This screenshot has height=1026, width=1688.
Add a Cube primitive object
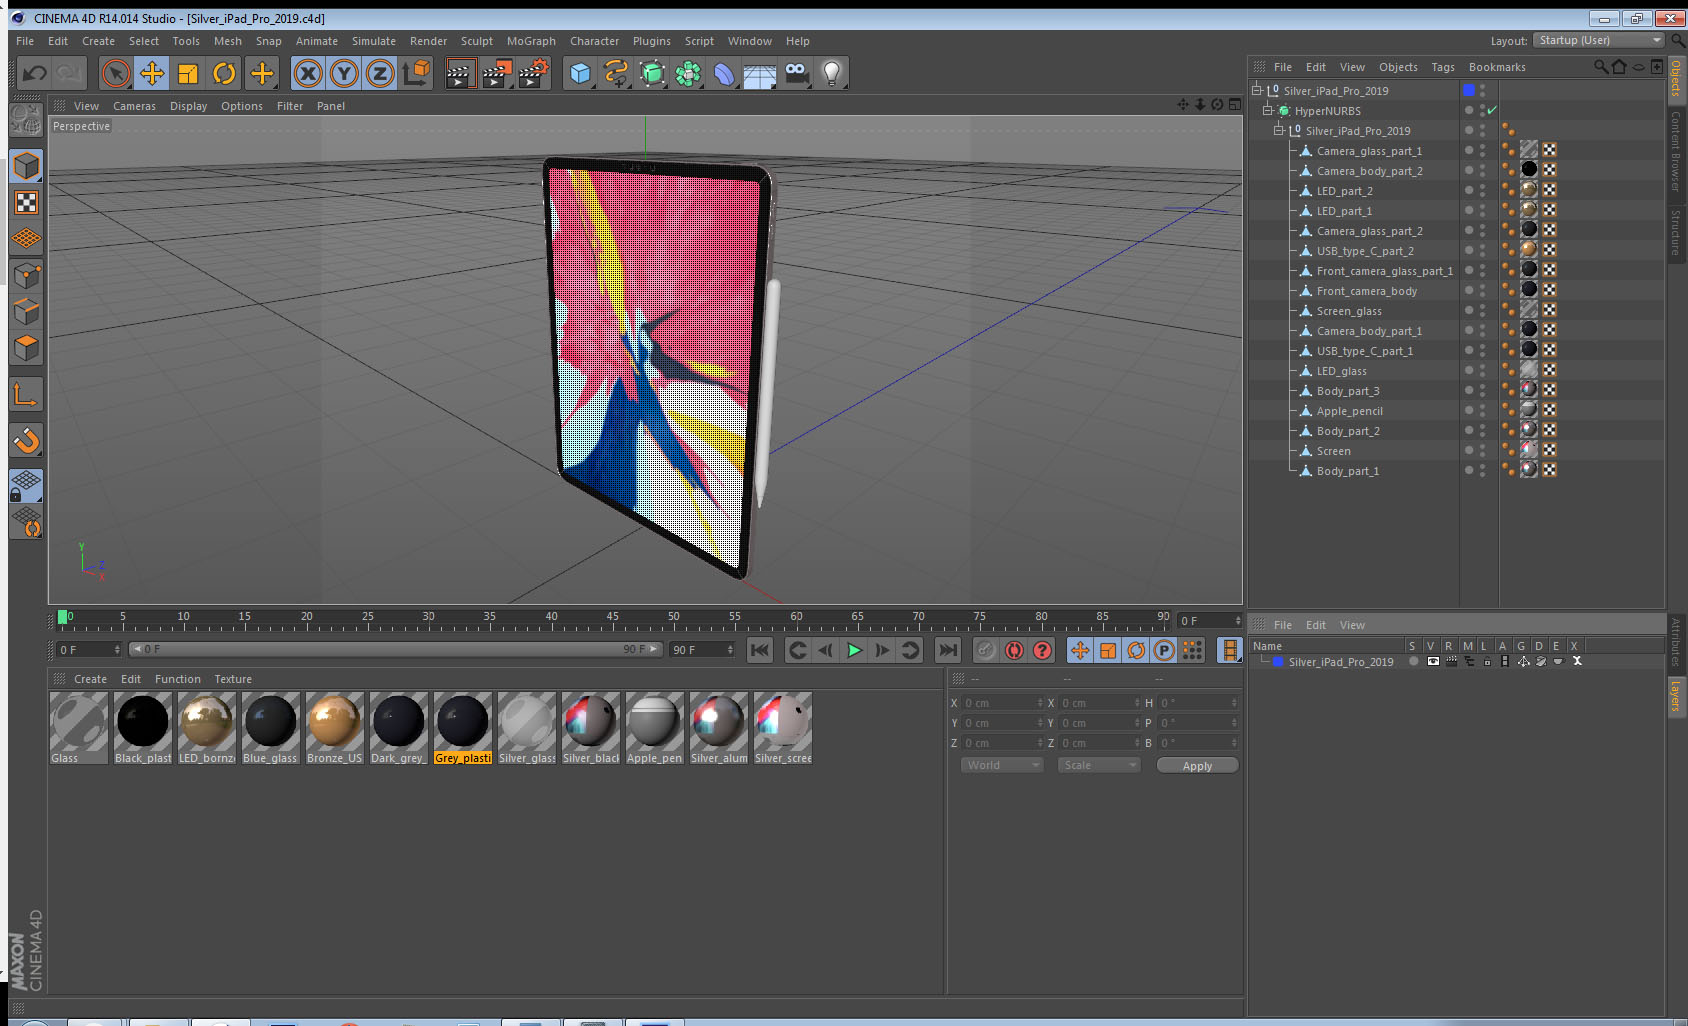580,73
